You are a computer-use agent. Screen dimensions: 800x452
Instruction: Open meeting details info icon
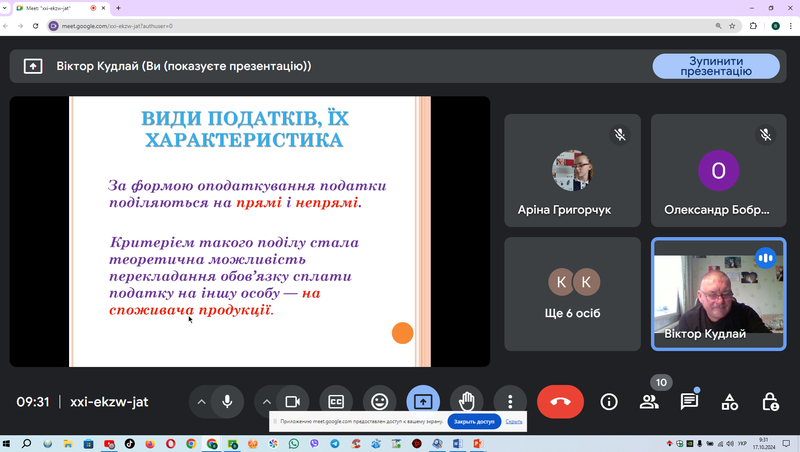pyautogui.click(x=609, y=402)
